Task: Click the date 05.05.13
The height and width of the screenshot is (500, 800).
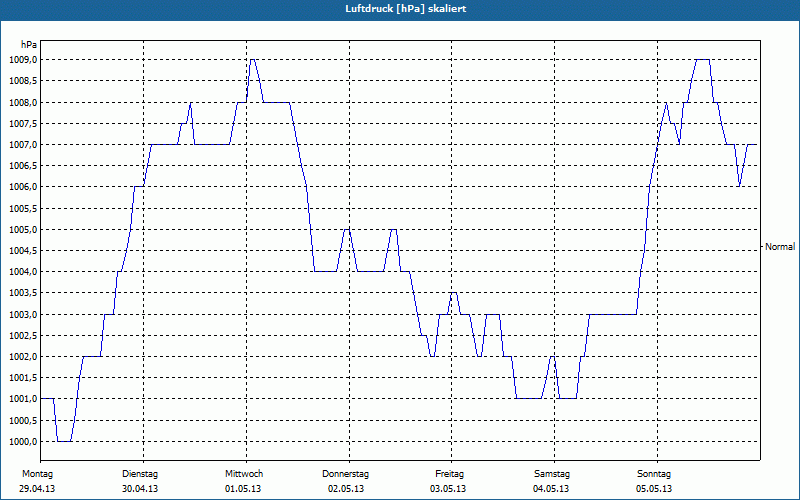Action: click(654, 489)
